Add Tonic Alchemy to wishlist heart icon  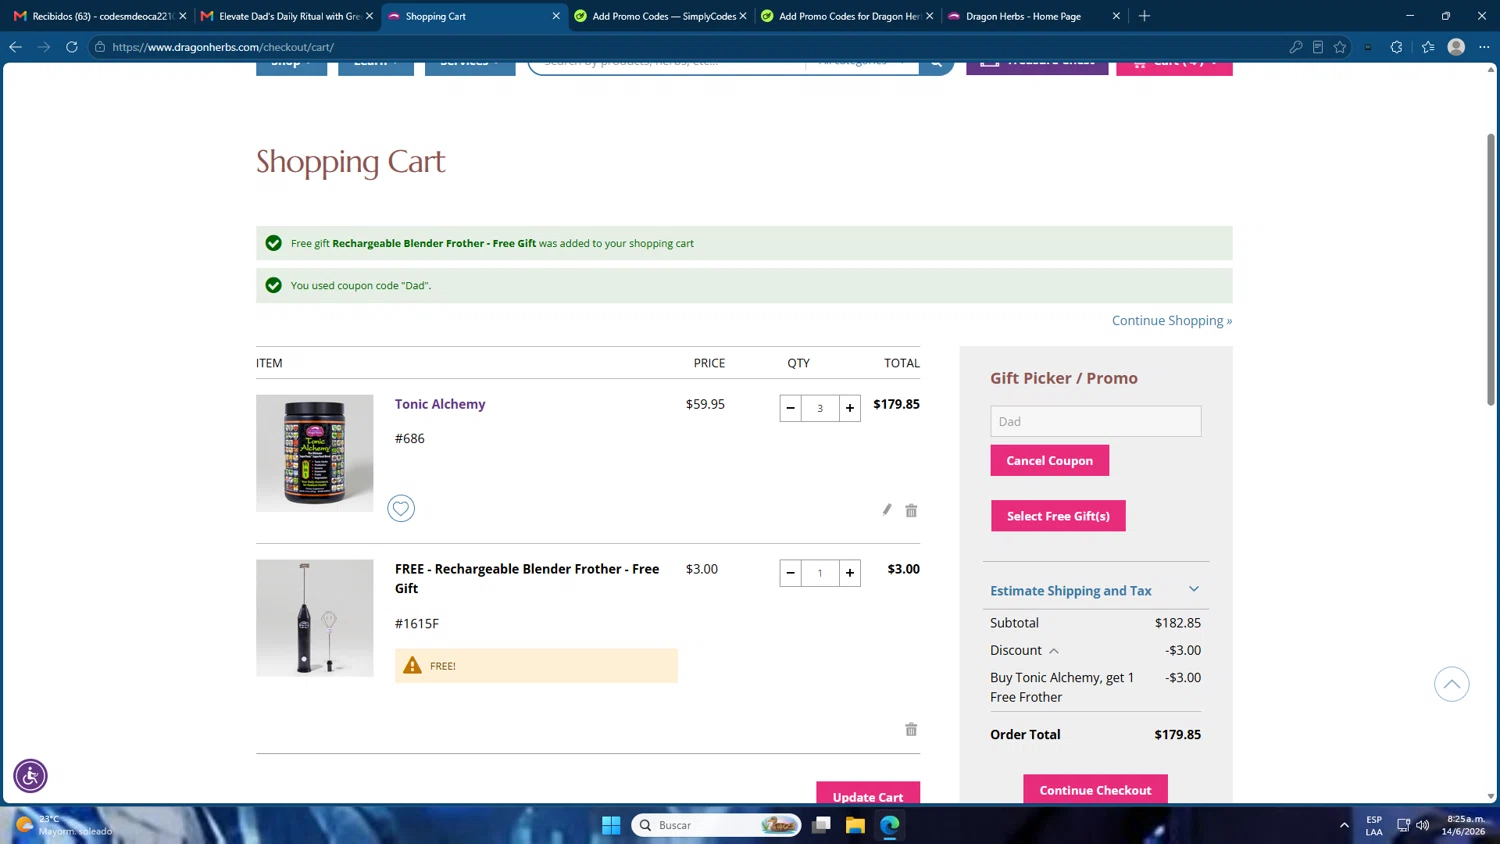pyautogui.click(x=401, y=508)
